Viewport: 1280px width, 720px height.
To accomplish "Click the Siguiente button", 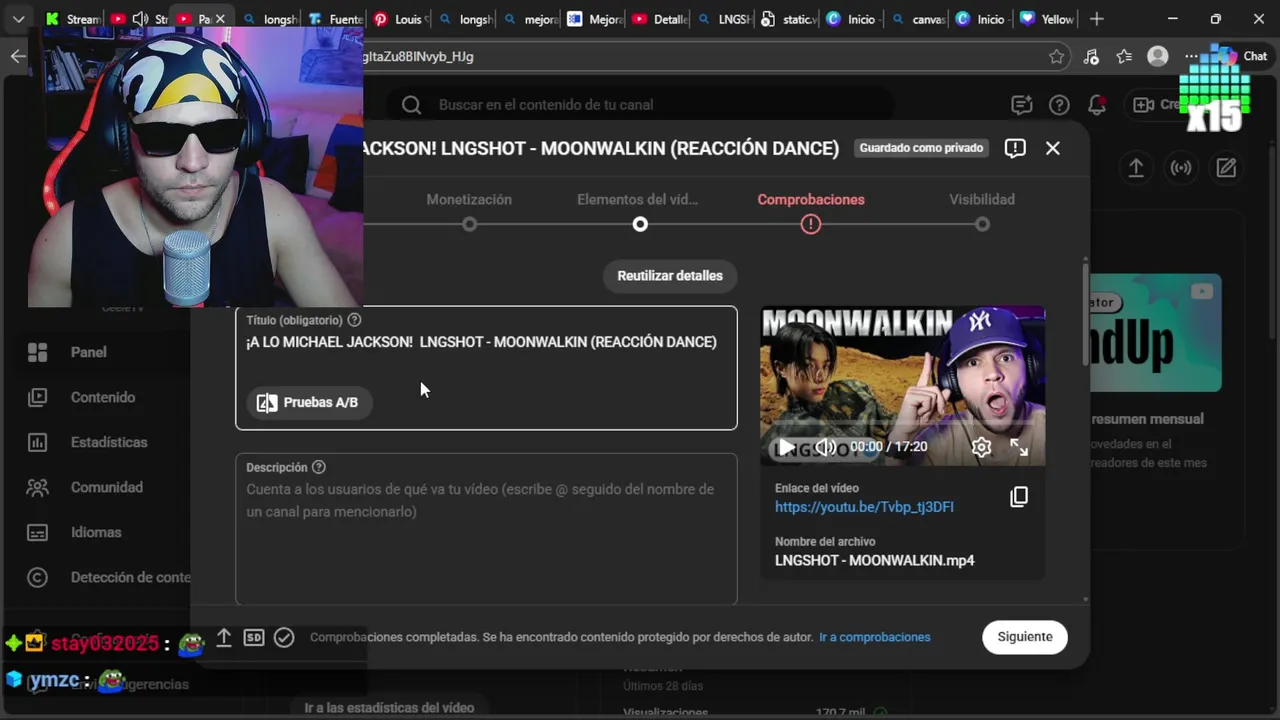I will 1025,637.
